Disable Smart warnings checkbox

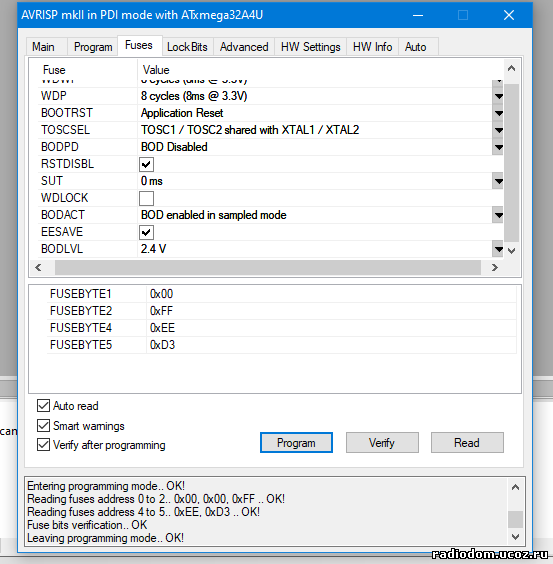(44, 426)
